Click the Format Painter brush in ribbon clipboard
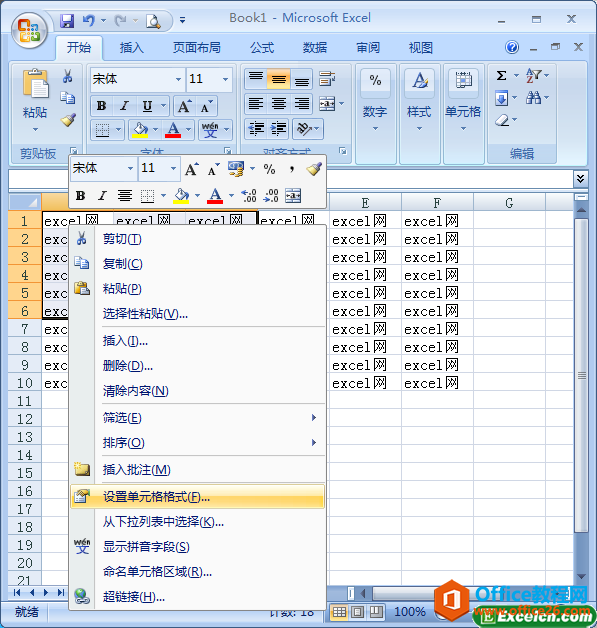The height and width of the screenshot is (628, 597). pos(68,120)
